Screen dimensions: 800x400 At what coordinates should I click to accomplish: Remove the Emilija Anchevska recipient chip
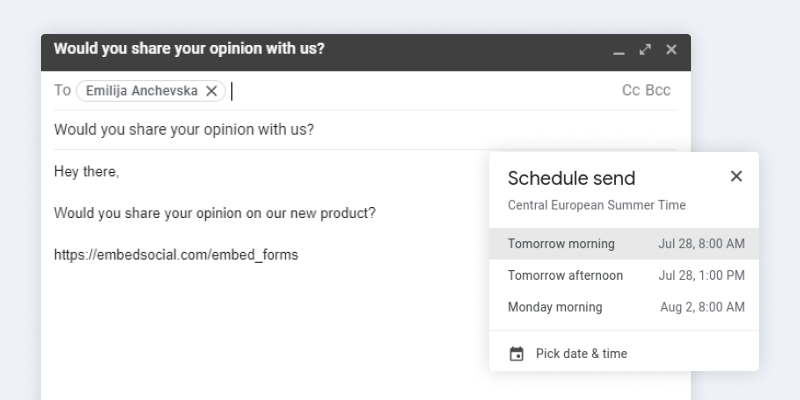coord(211,91)
